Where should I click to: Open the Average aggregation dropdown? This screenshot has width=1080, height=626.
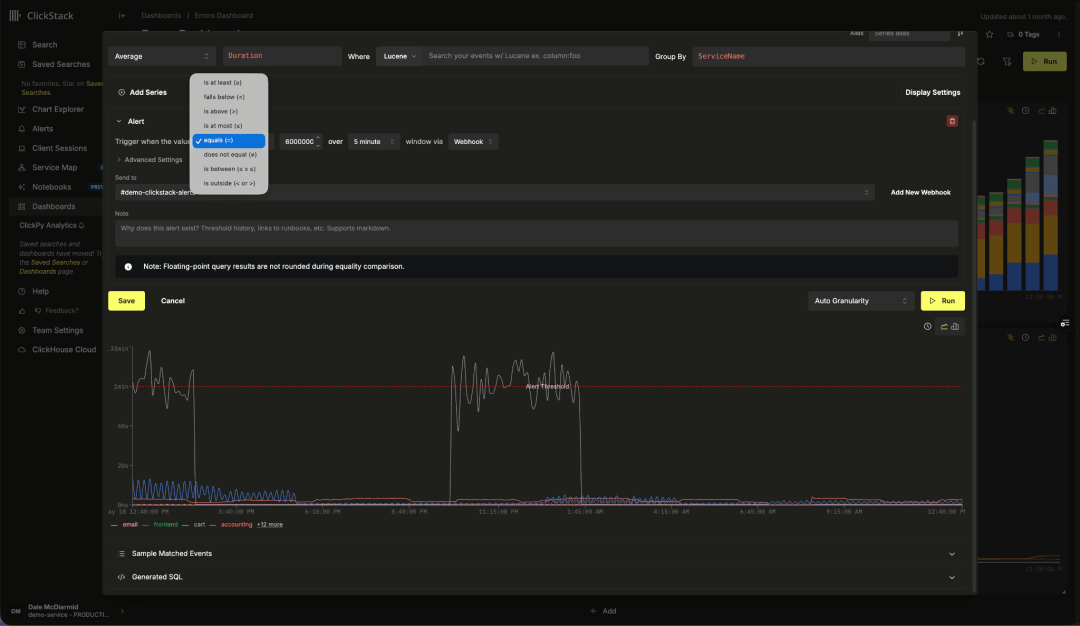162,56
